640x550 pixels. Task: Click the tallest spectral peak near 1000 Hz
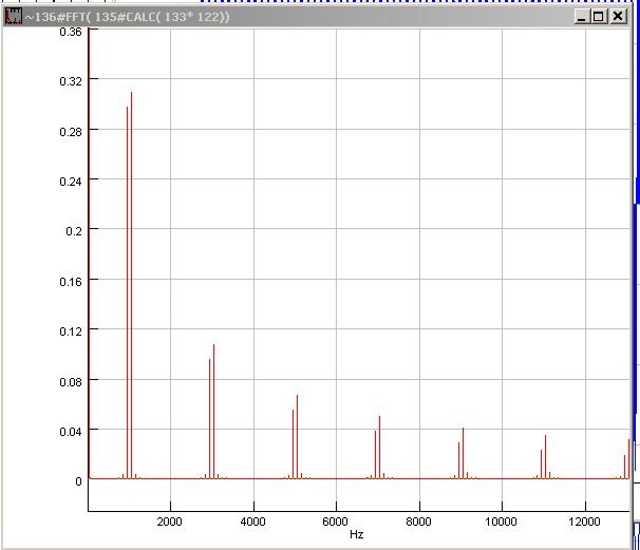click(x=131, y=285)
